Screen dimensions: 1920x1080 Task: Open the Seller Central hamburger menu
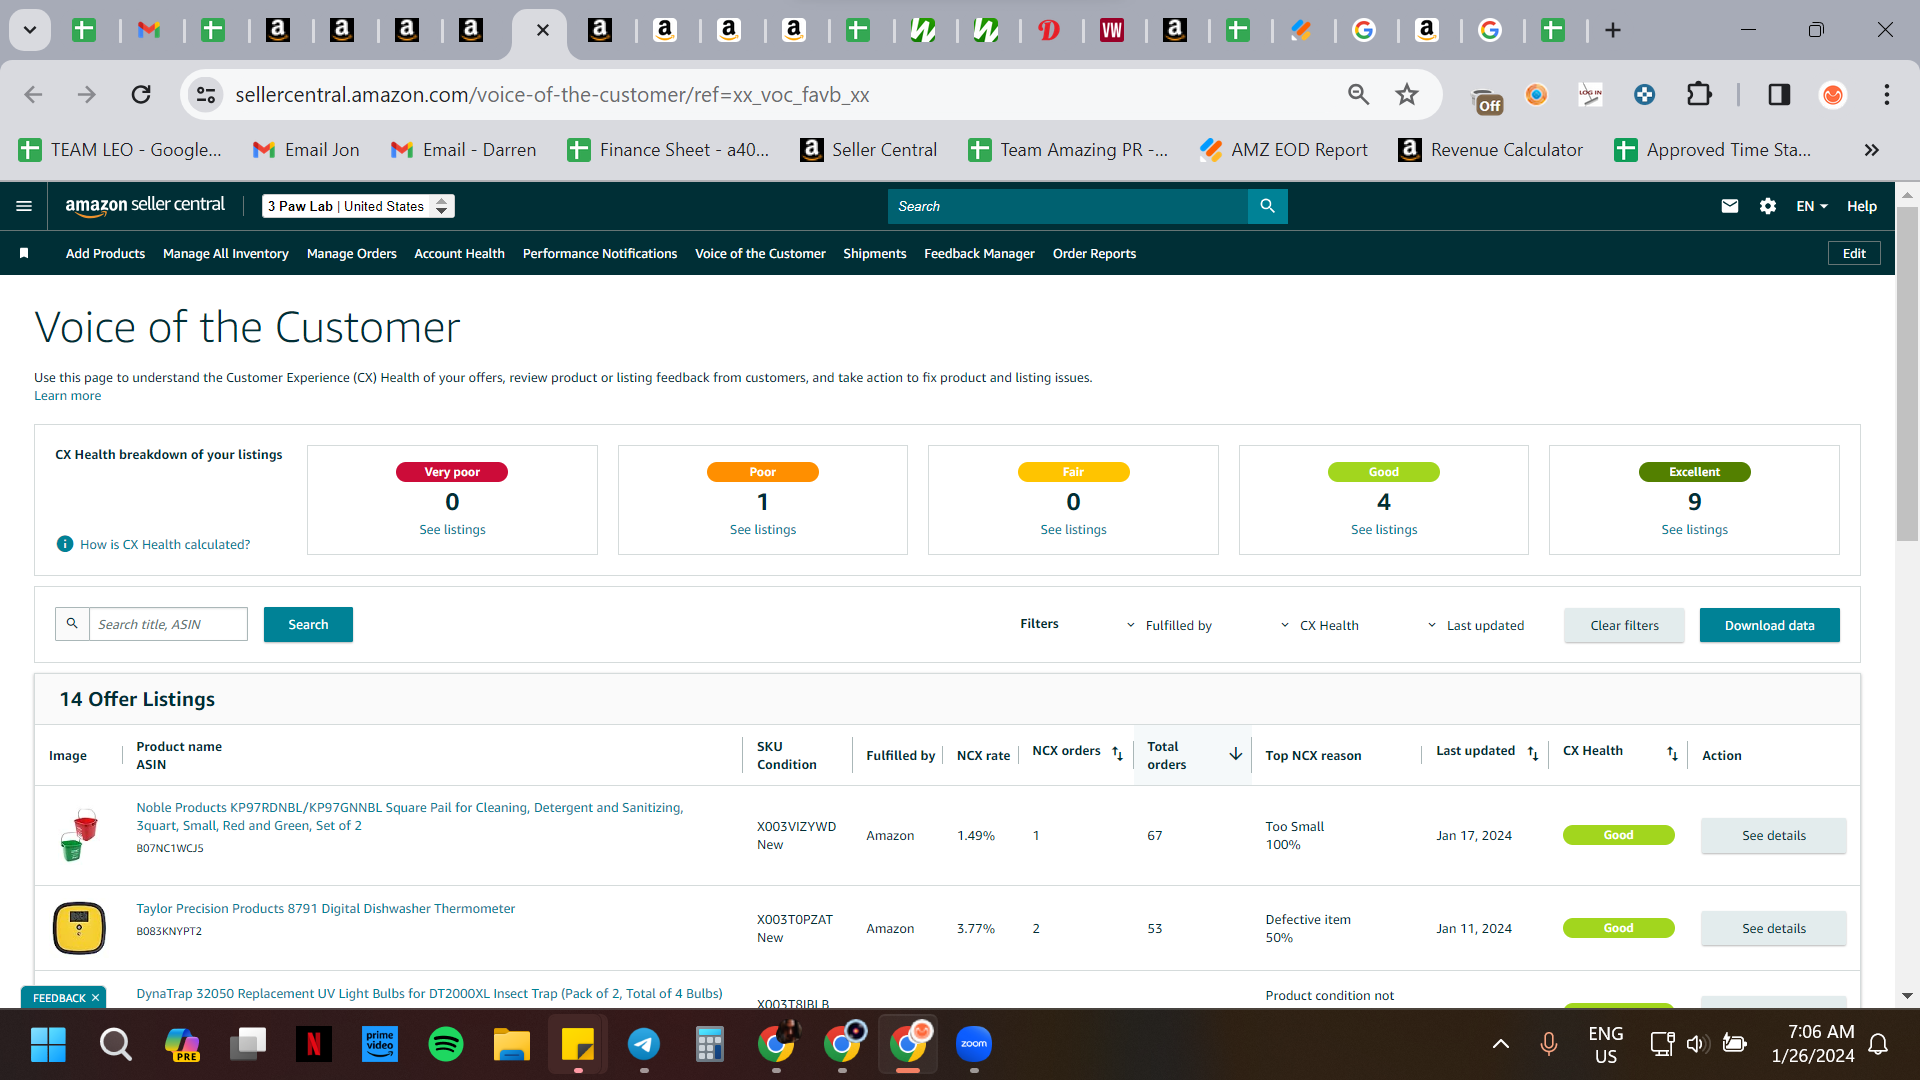[24, 206]
